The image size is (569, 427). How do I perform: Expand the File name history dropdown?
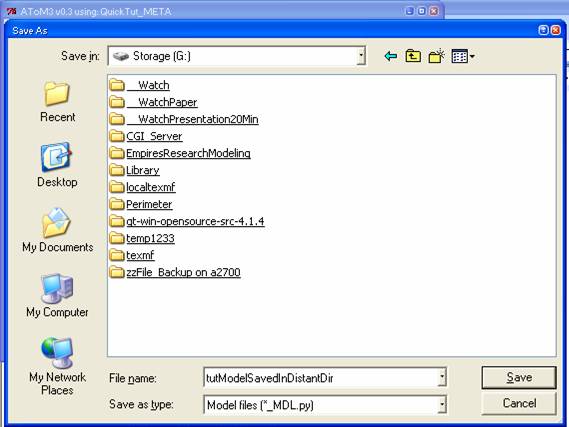[442, 378]
